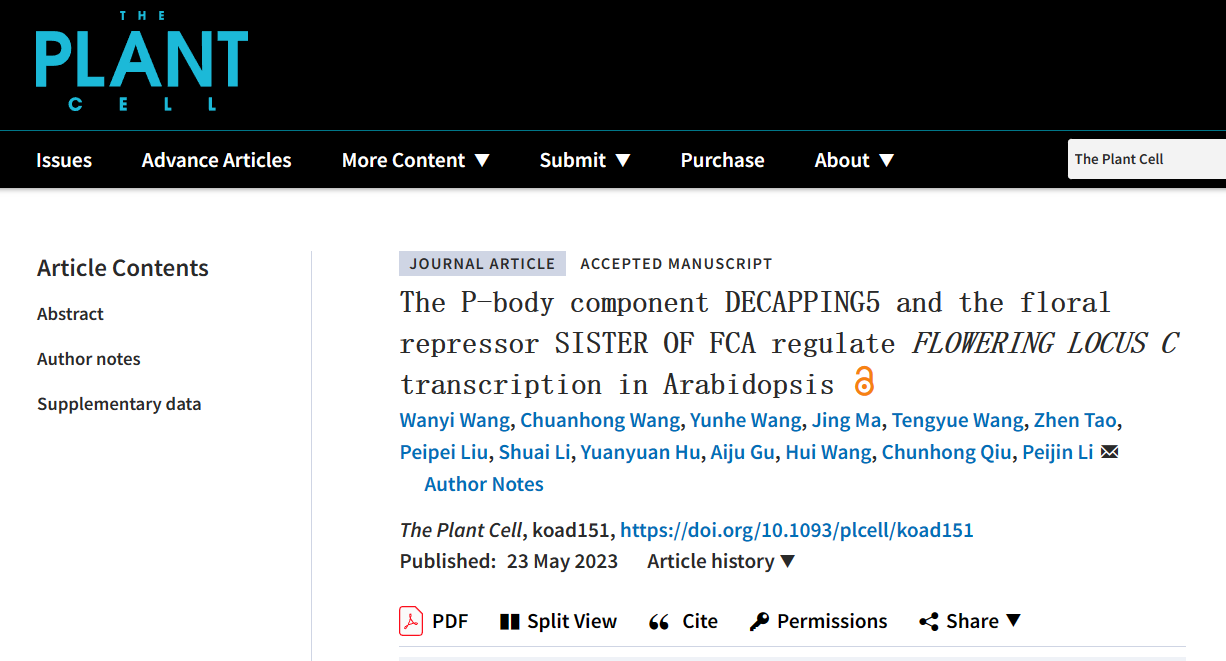Viewport: 1226px width, 661px height.
Task: Click the orange open access lock icon
Action: [x=864, y=382]
